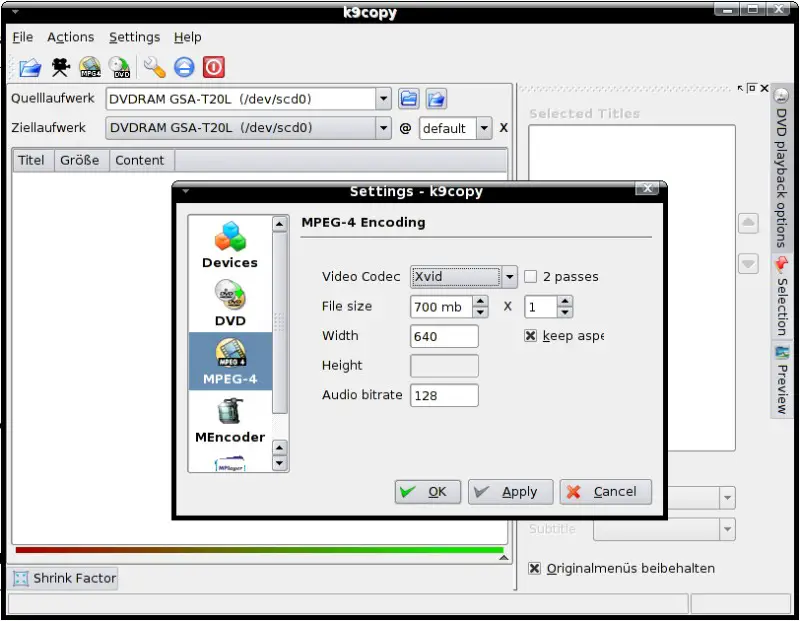The width and height of the screenshot is (800, 621).
Task: Click the open folder icon beside Quelllaufwerk
Action: click(x=409, y=98)
